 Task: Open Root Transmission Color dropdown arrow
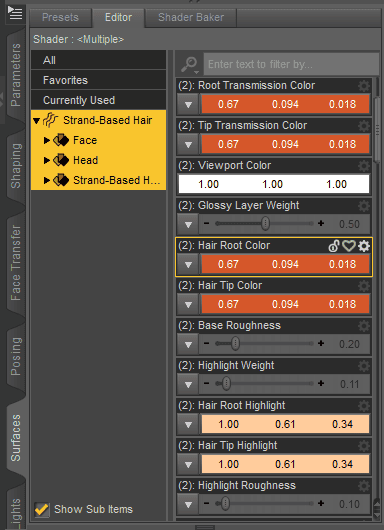click(x=188, y=104)
